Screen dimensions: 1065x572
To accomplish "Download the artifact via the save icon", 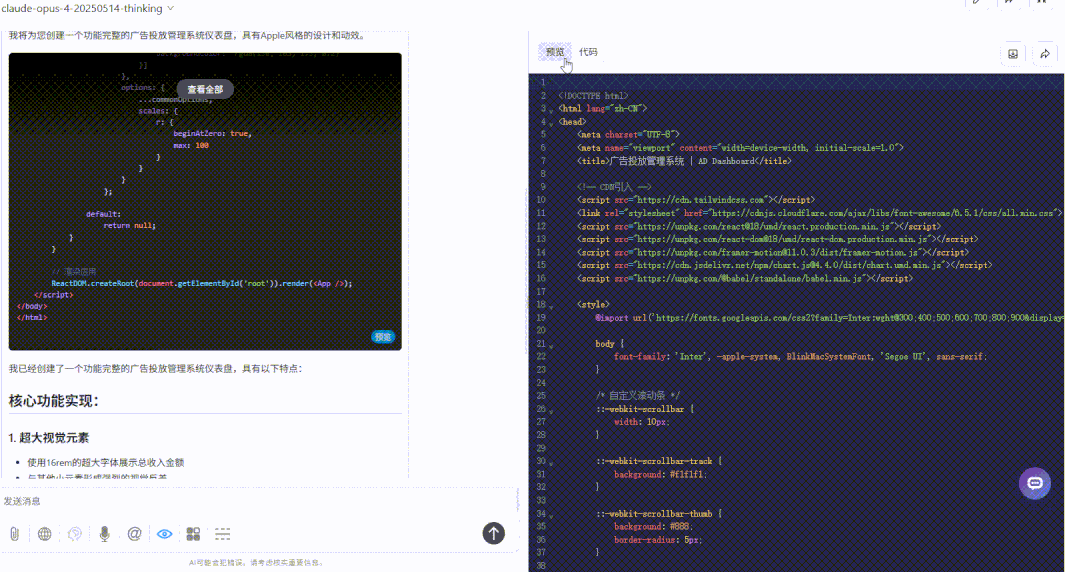I will point(1013,54).
